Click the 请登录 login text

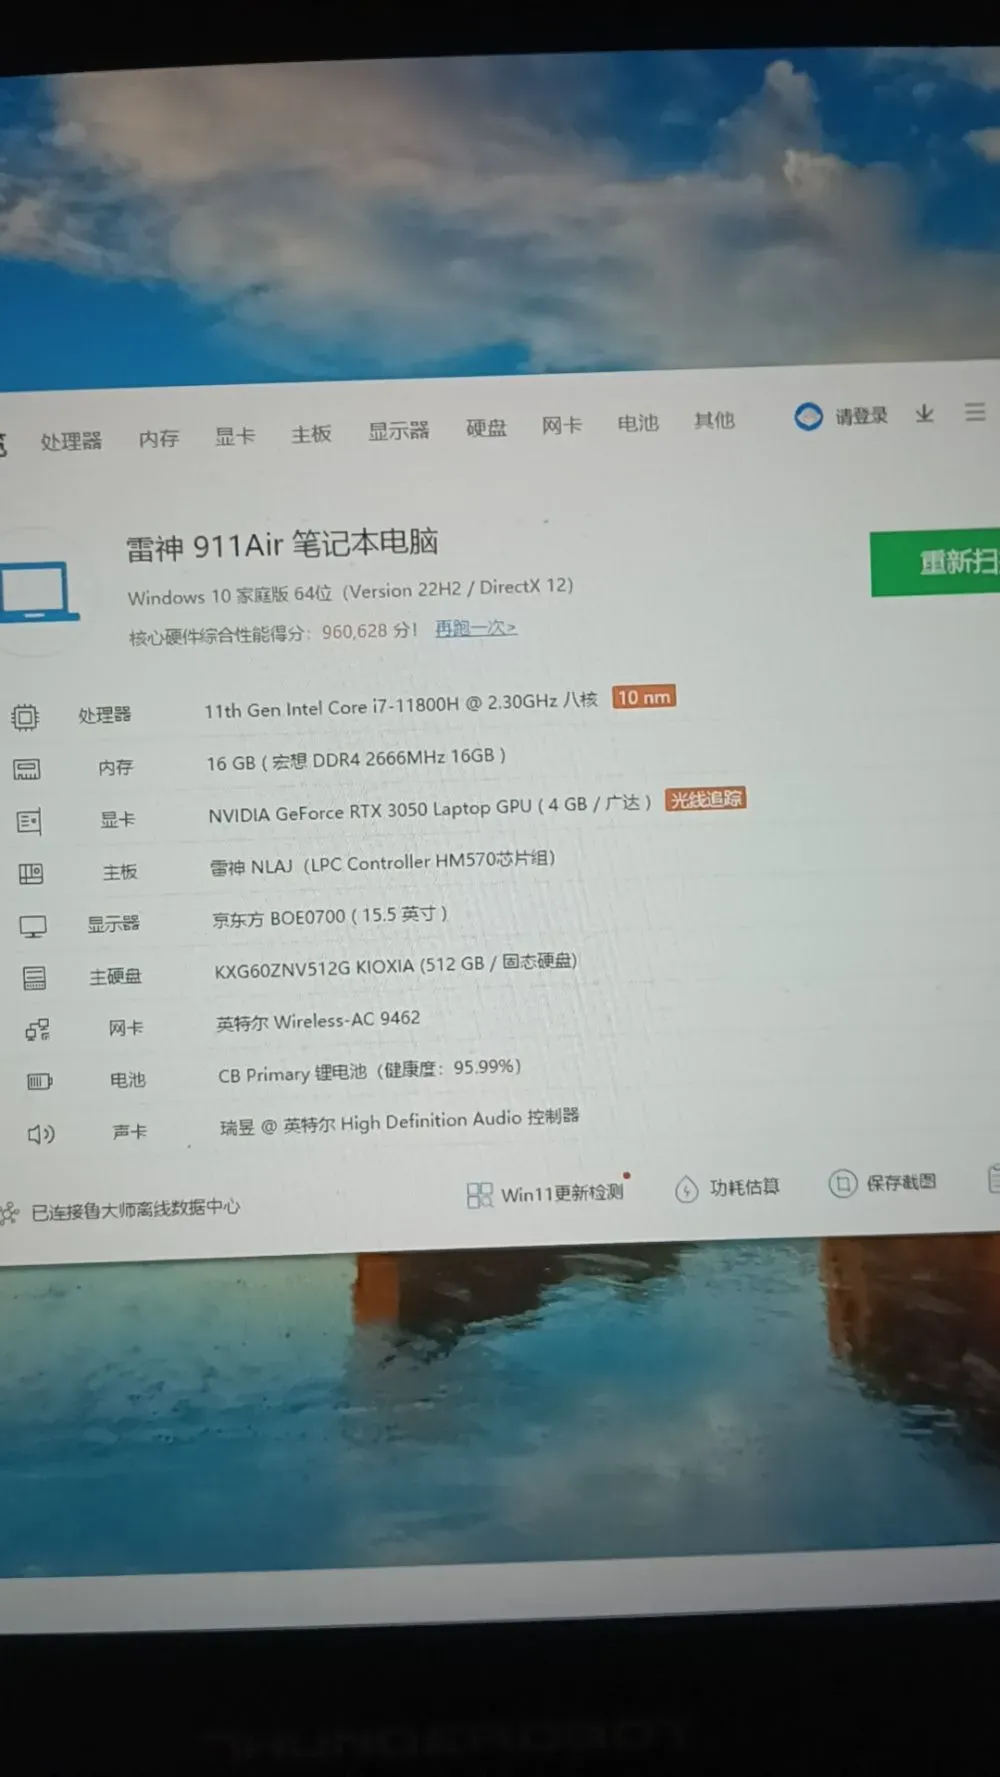(862, 415)
